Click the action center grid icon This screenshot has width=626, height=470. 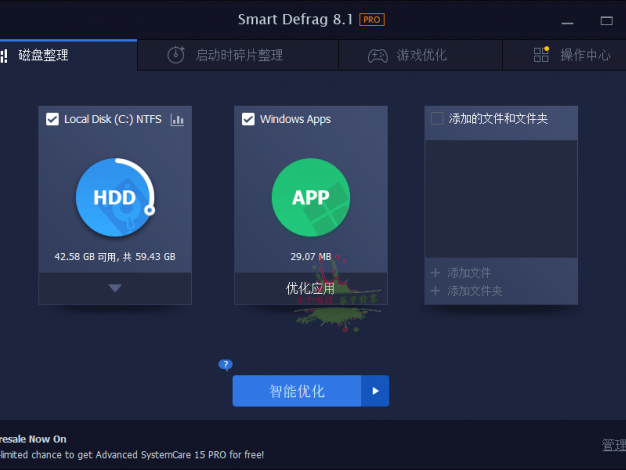point(541,54)
